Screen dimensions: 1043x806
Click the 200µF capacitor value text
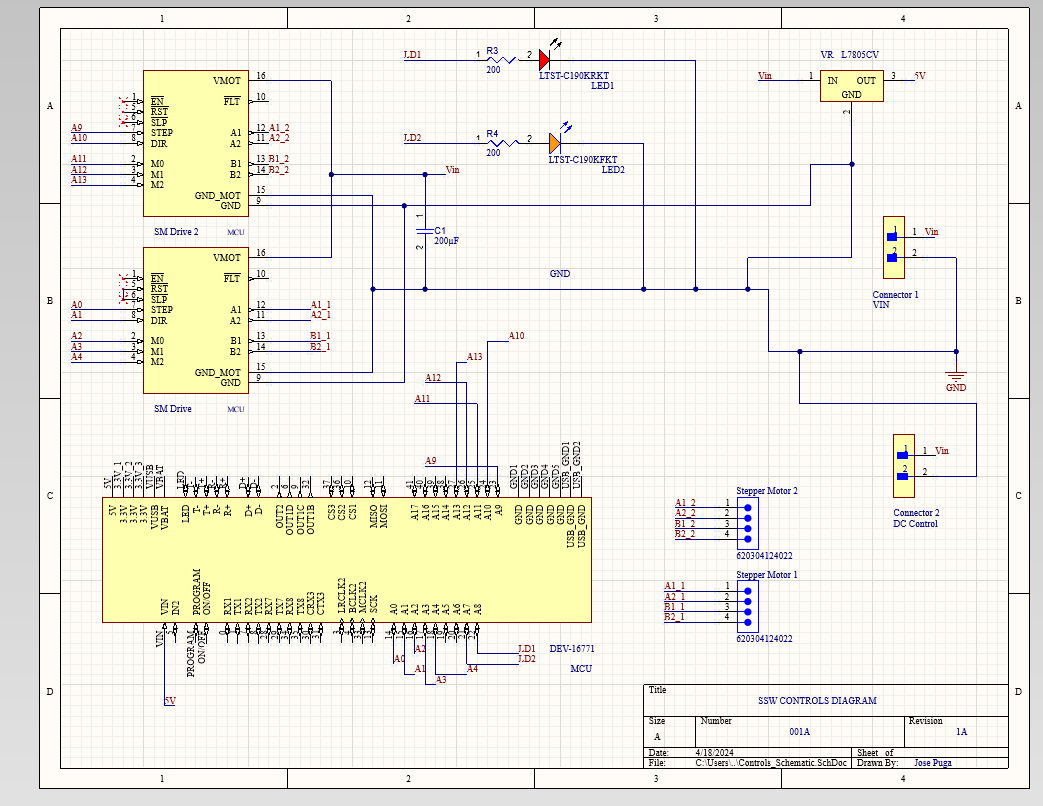447,241
